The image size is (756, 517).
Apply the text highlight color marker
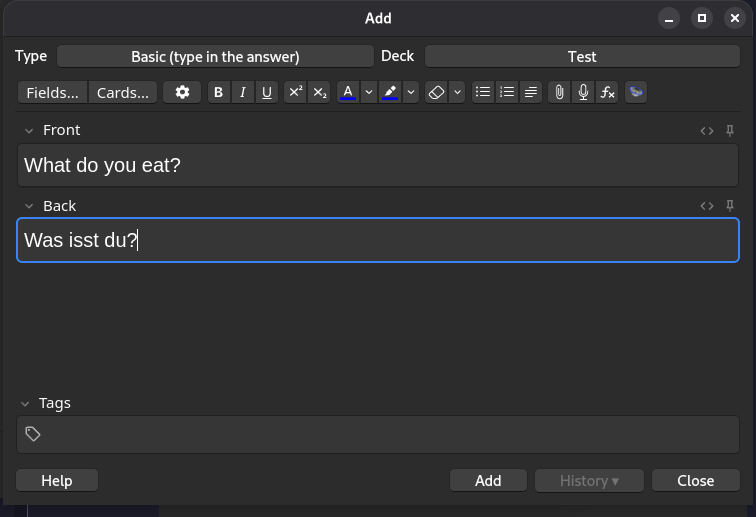point(390,92)
